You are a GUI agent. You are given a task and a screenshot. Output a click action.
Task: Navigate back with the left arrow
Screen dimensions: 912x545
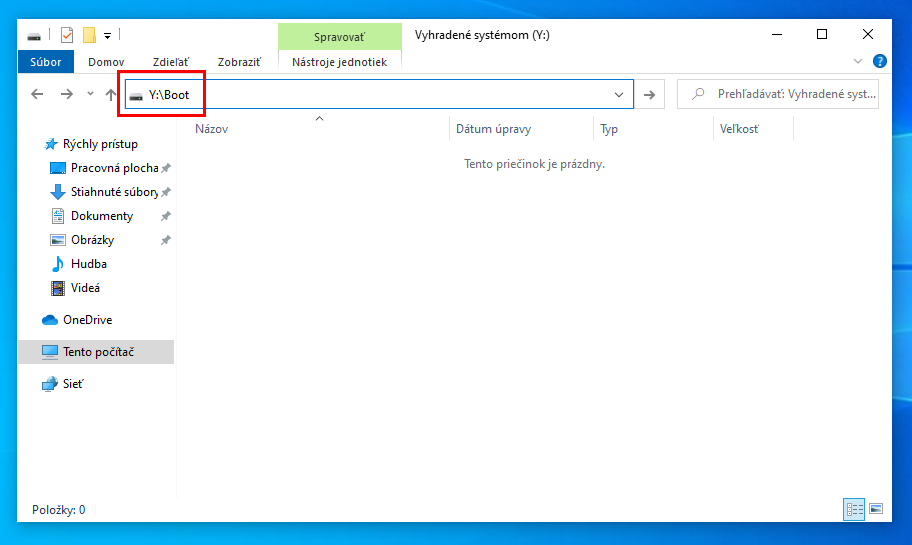(x=37, y=94)
